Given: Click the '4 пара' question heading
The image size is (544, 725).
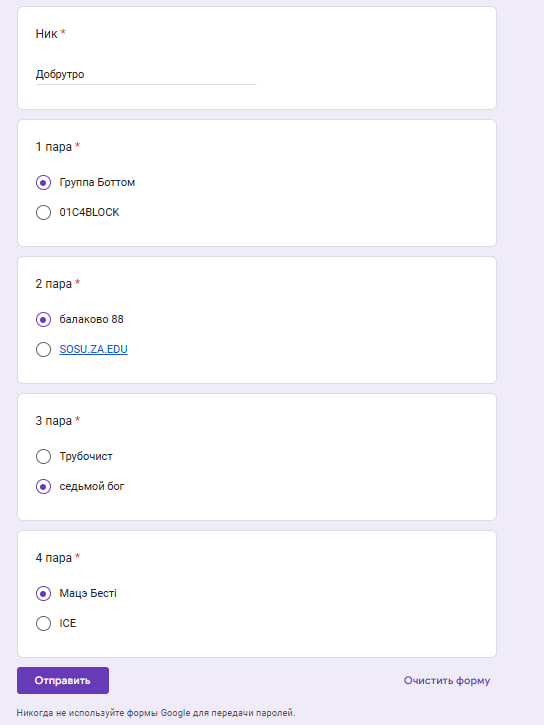Looking at the screenshot, I should pos(54,558).
